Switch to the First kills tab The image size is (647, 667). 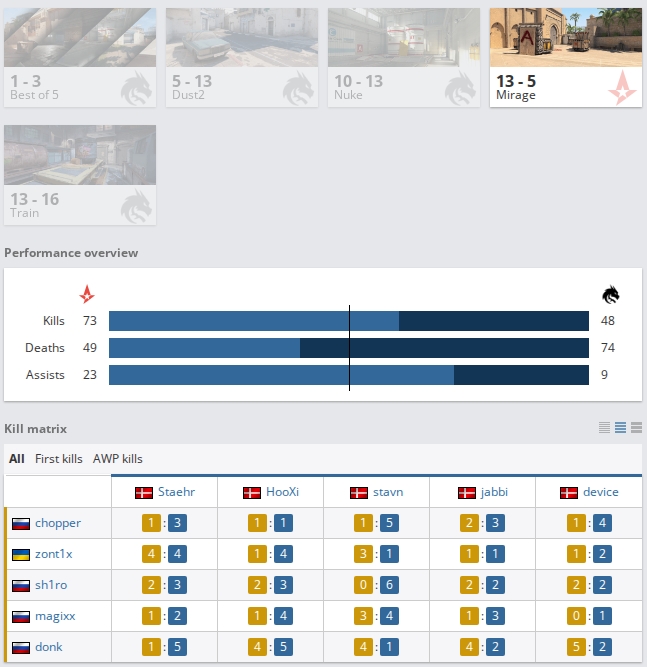59,459
